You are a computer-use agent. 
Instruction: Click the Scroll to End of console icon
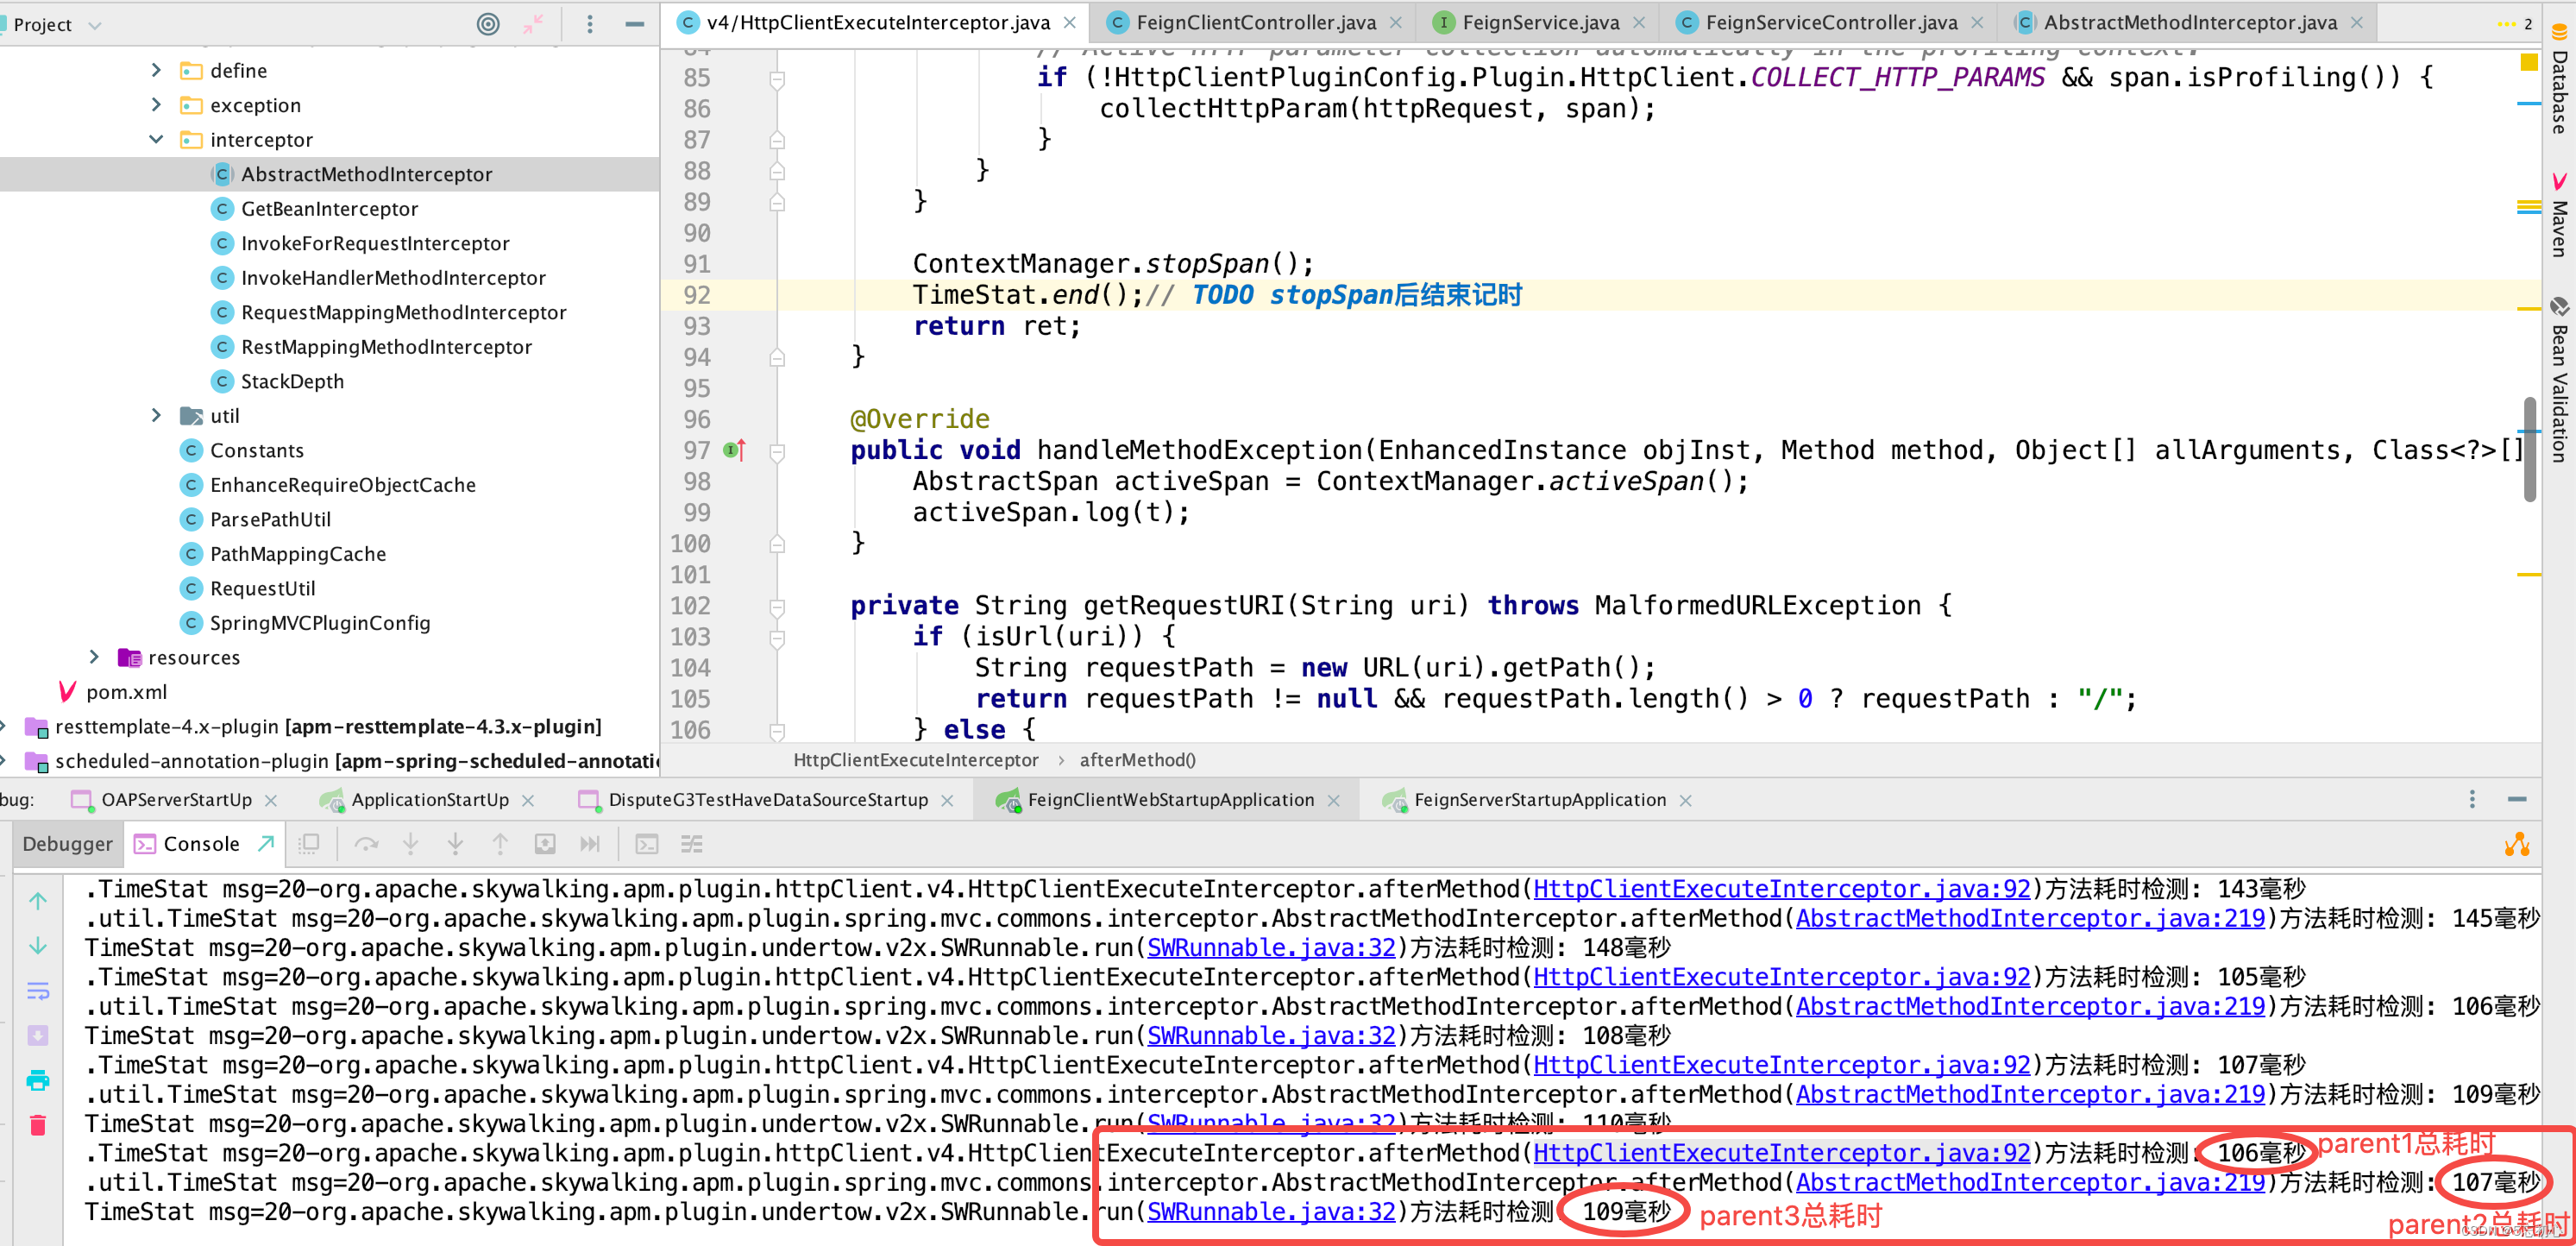click(x=38, y=1036)
